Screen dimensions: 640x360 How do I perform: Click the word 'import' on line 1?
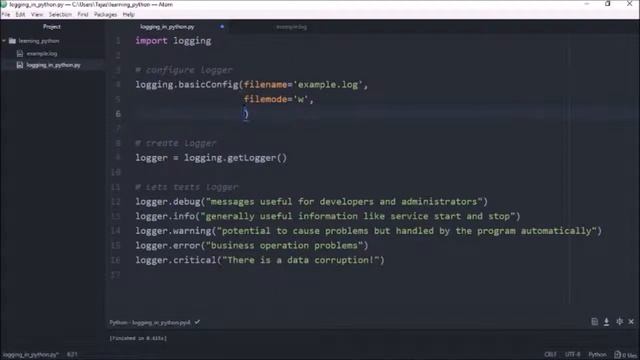[x=151, y=41]
